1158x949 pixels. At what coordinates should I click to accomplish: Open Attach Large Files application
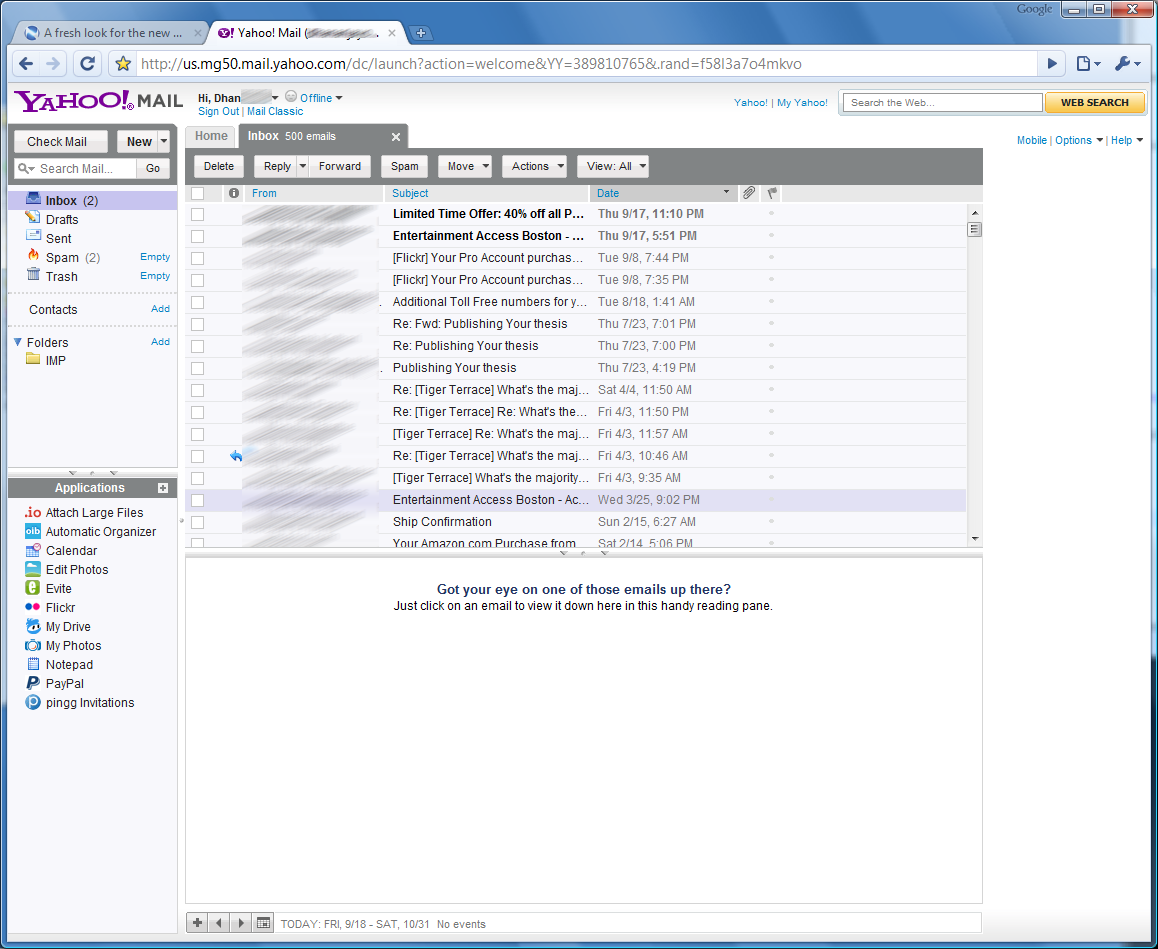pyautogui.click(x=83, y=513)
